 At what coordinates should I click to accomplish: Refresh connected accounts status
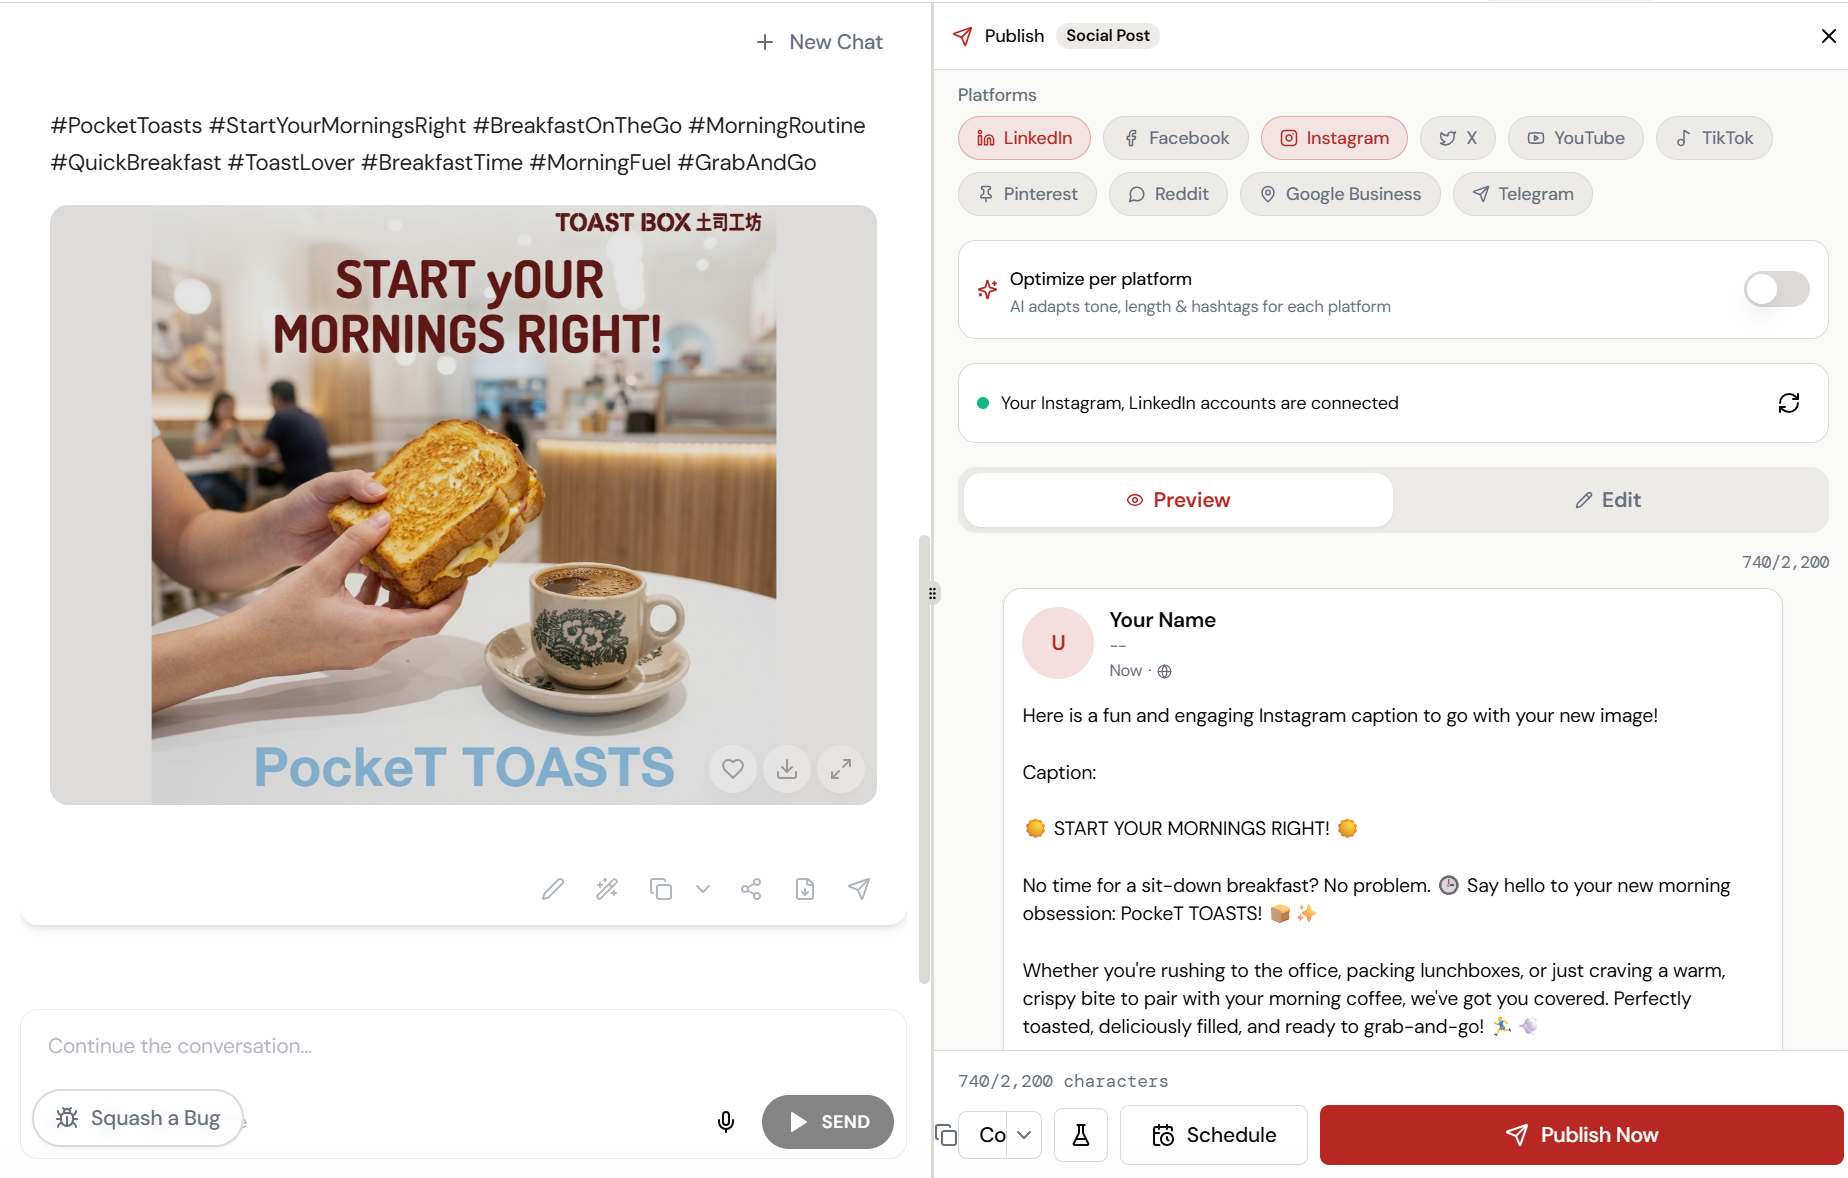click(x=1789, y=403)
